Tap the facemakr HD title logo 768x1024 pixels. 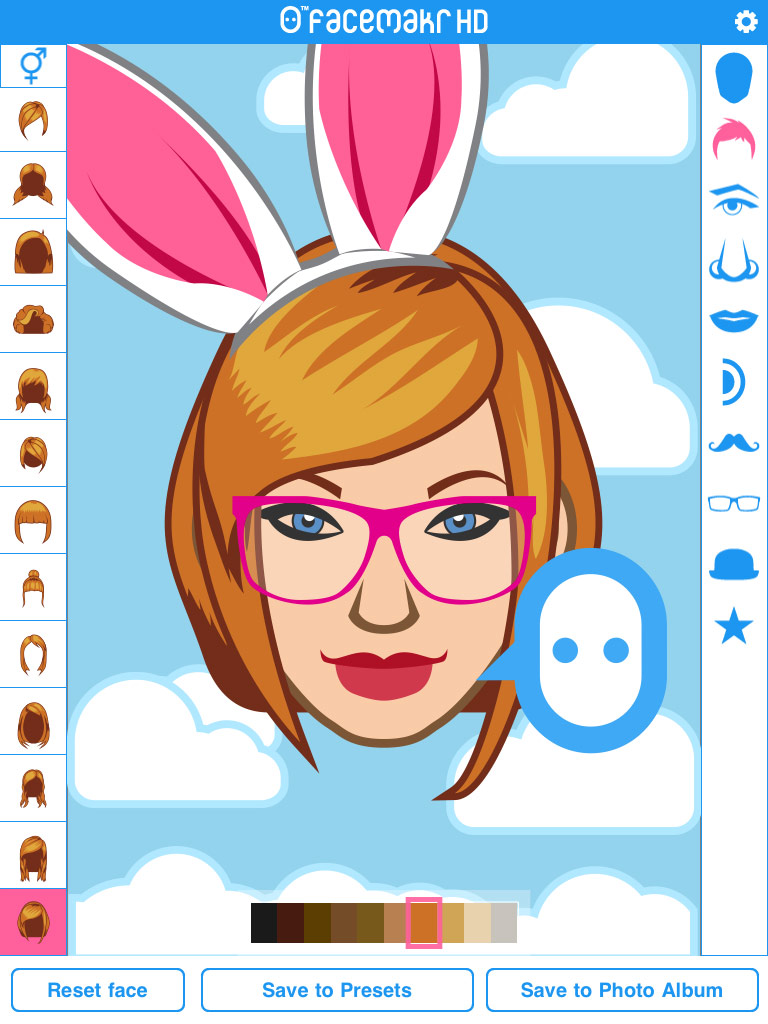point(384,21)
